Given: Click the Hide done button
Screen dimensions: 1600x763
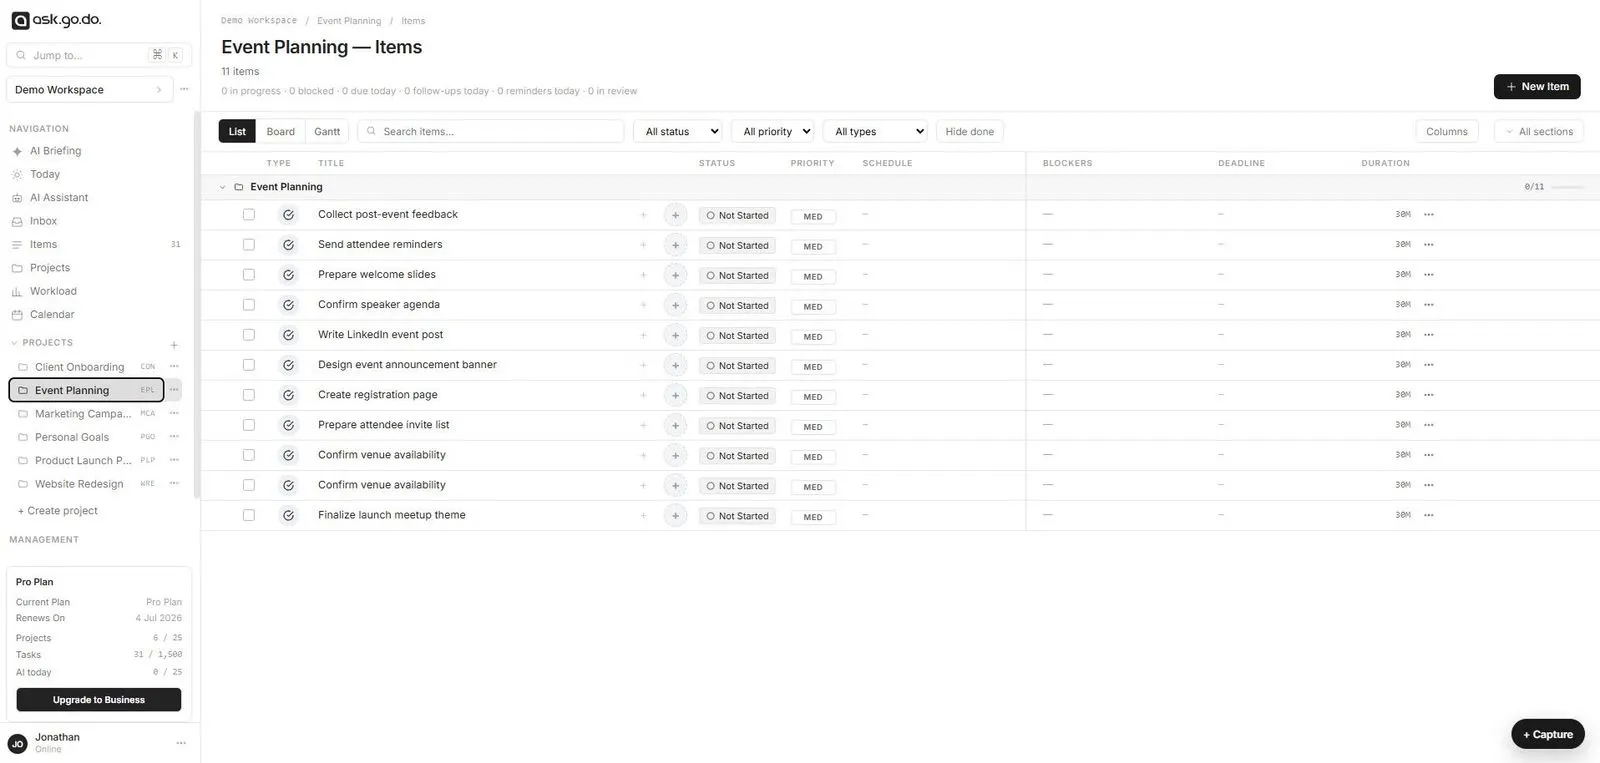Looking at the screenshot, I should pos(969,131).
